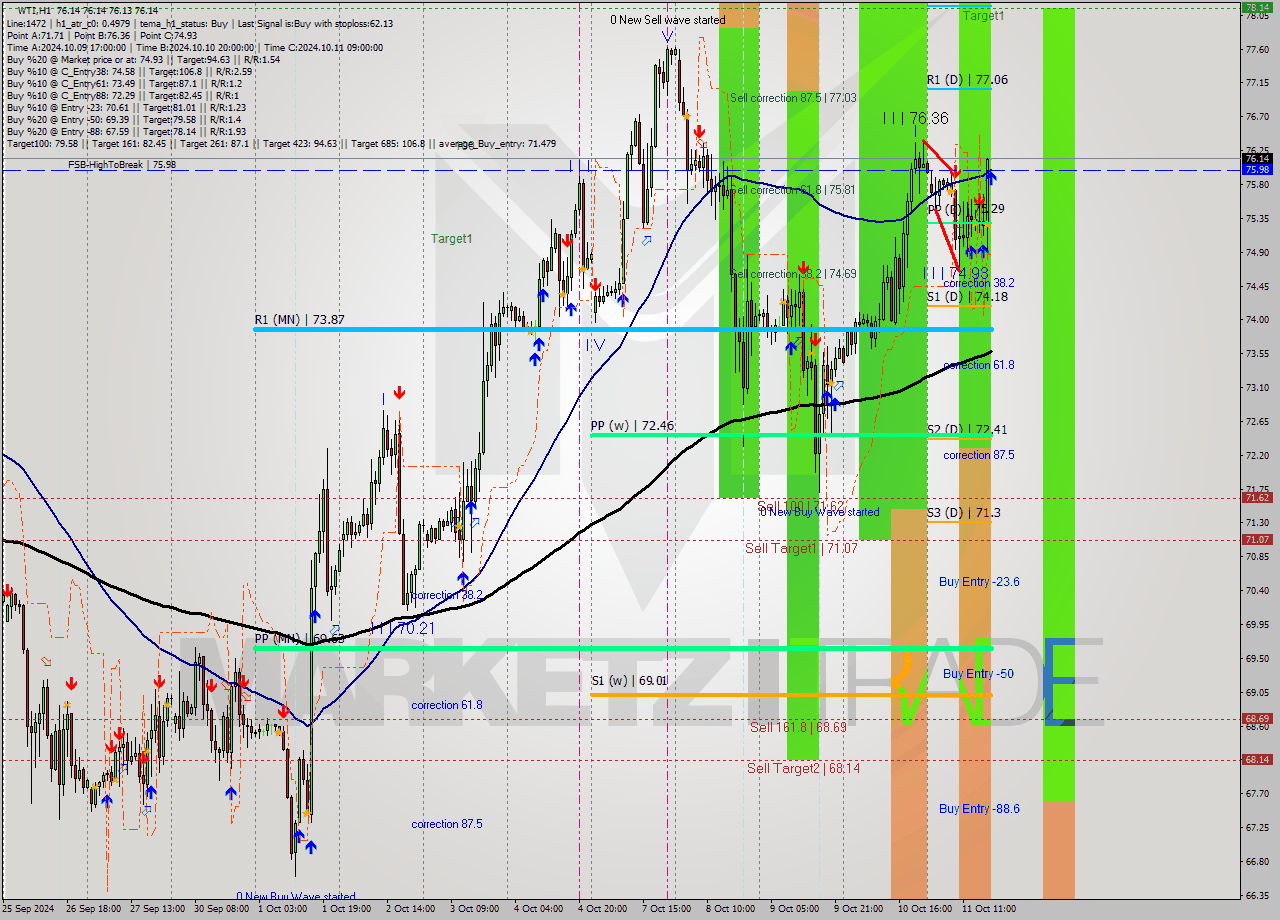The height and width of the screenshot is (920, 1280).
Task: Click the blue 'I I I 74.93' label
Action: [x=955, y=272]
